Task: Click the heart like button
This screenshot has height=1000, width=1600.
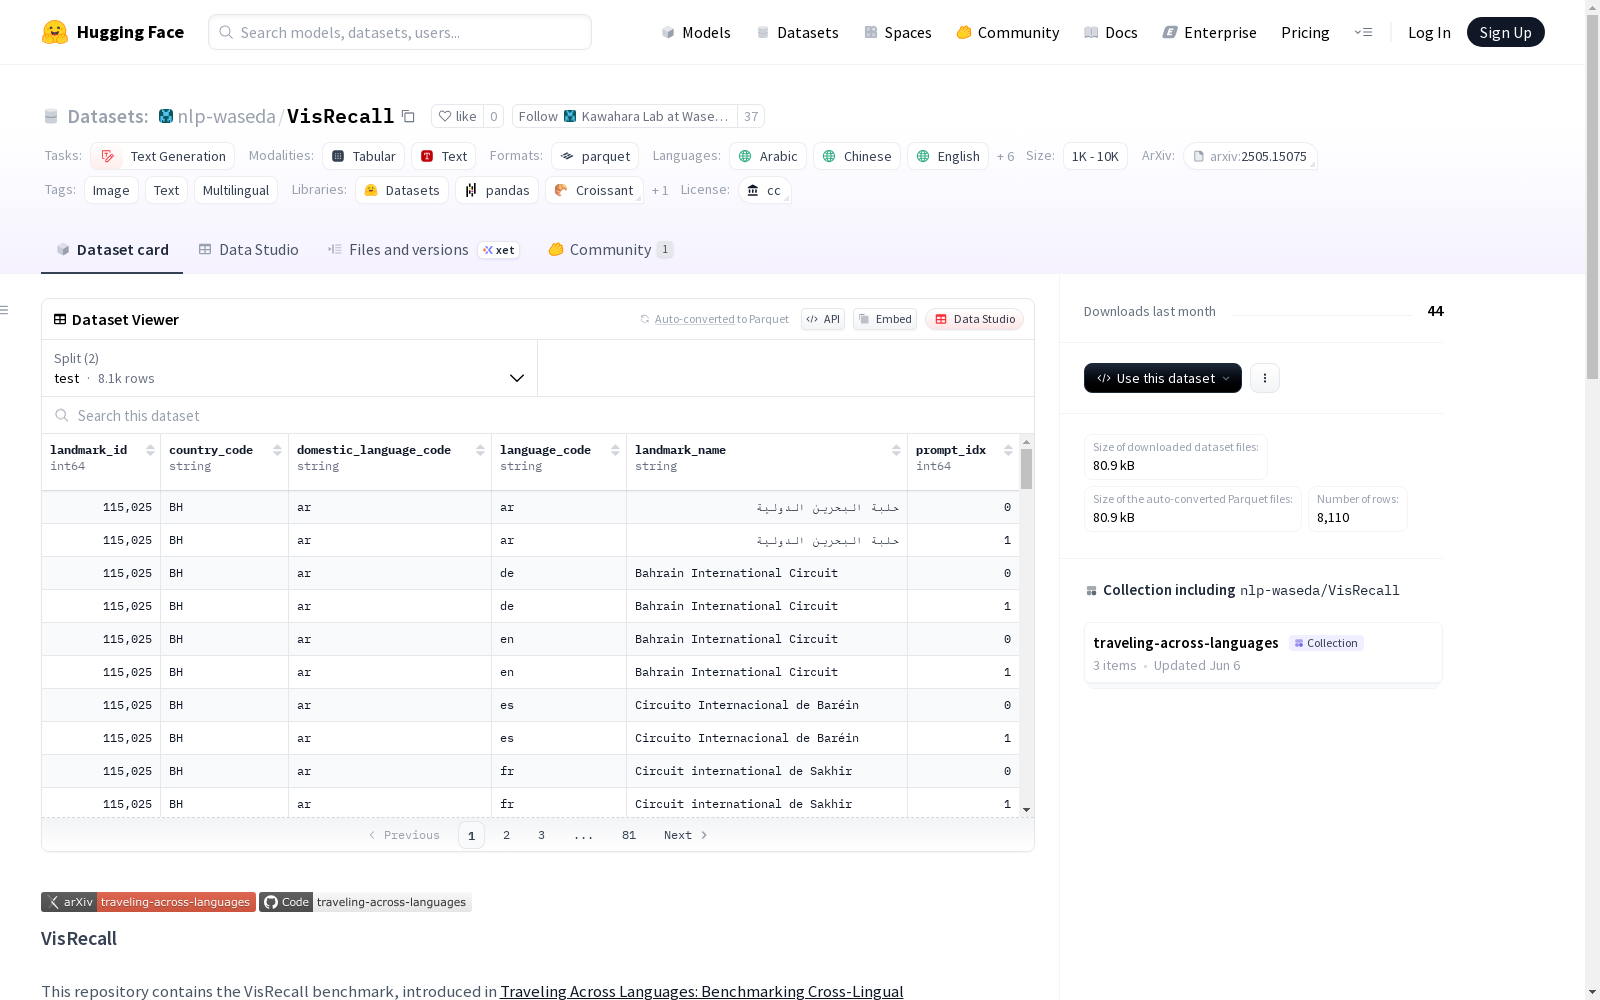Action: pos(457,116)
